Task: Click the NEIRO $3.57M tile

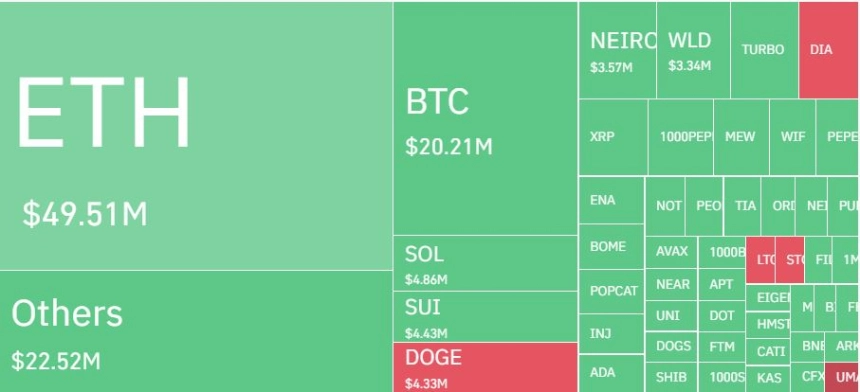Action: pos(618,50)
